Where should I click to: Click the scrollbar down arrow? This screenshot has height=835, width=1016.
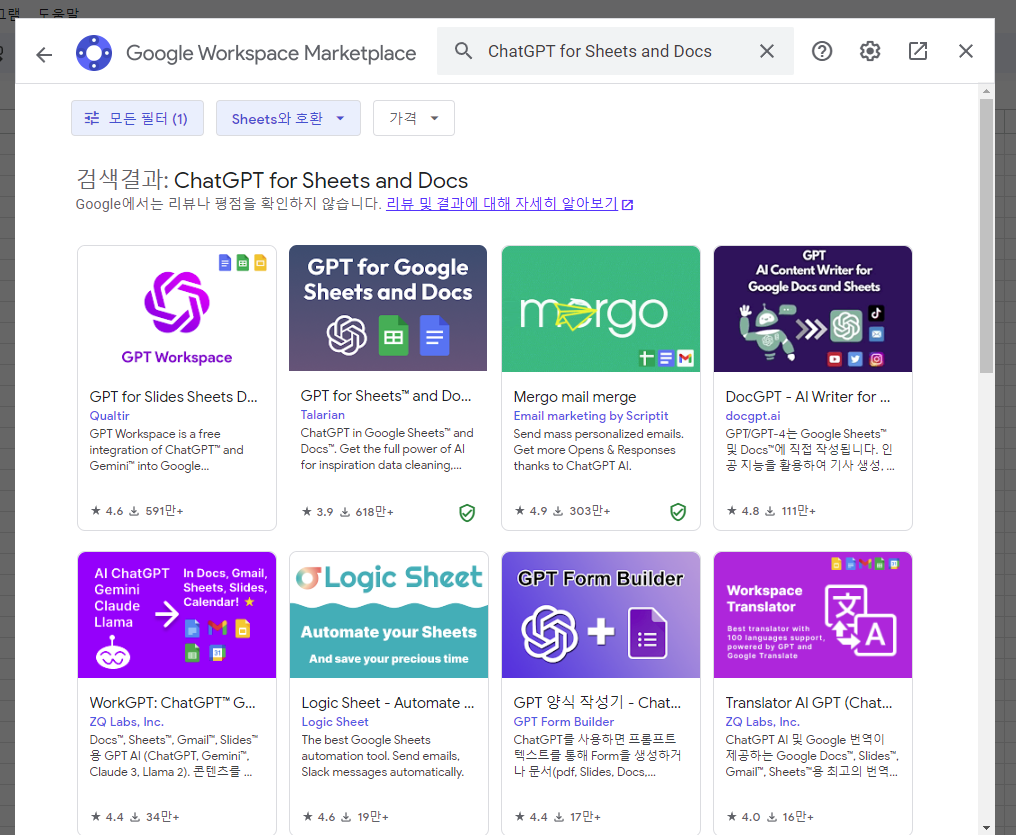(986, 827)
